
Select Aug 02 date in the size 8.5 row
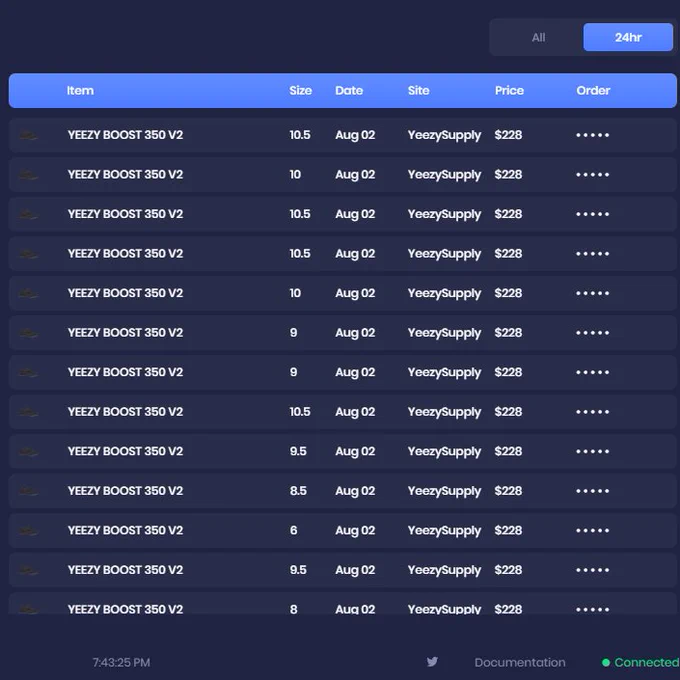[355, 491]
